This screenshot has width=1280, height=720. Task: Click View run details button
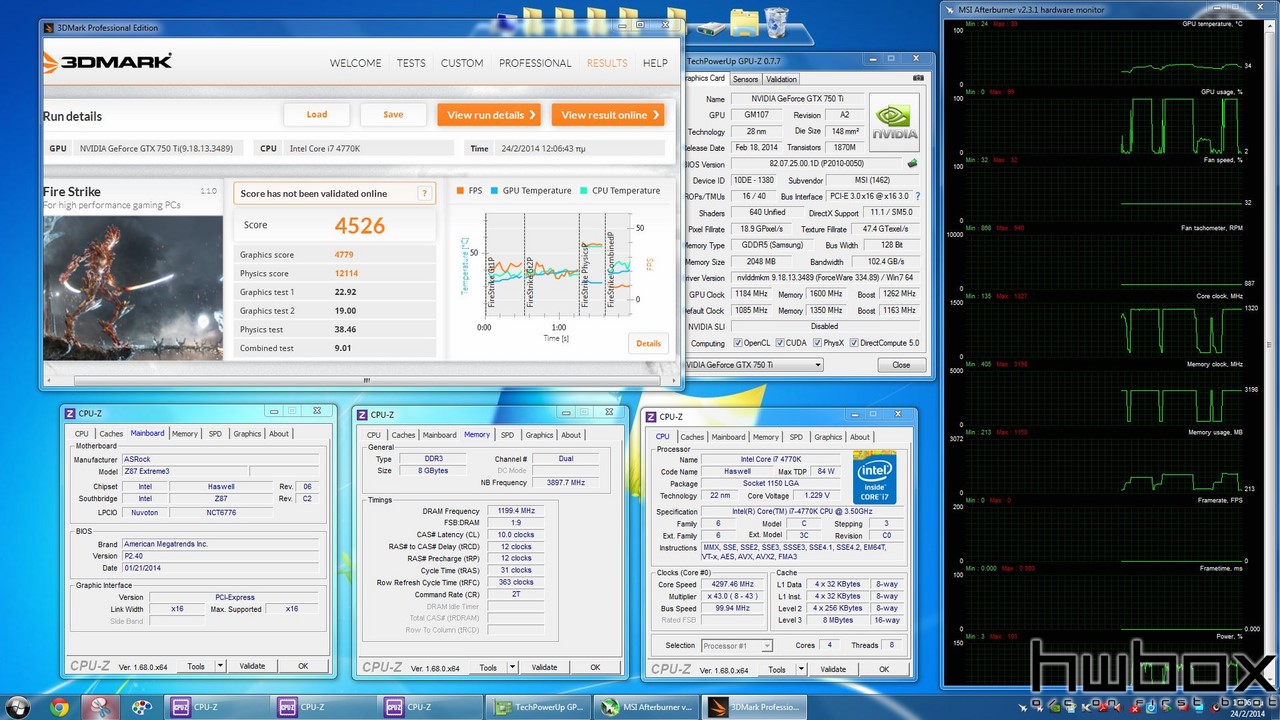tap(489, 115)
